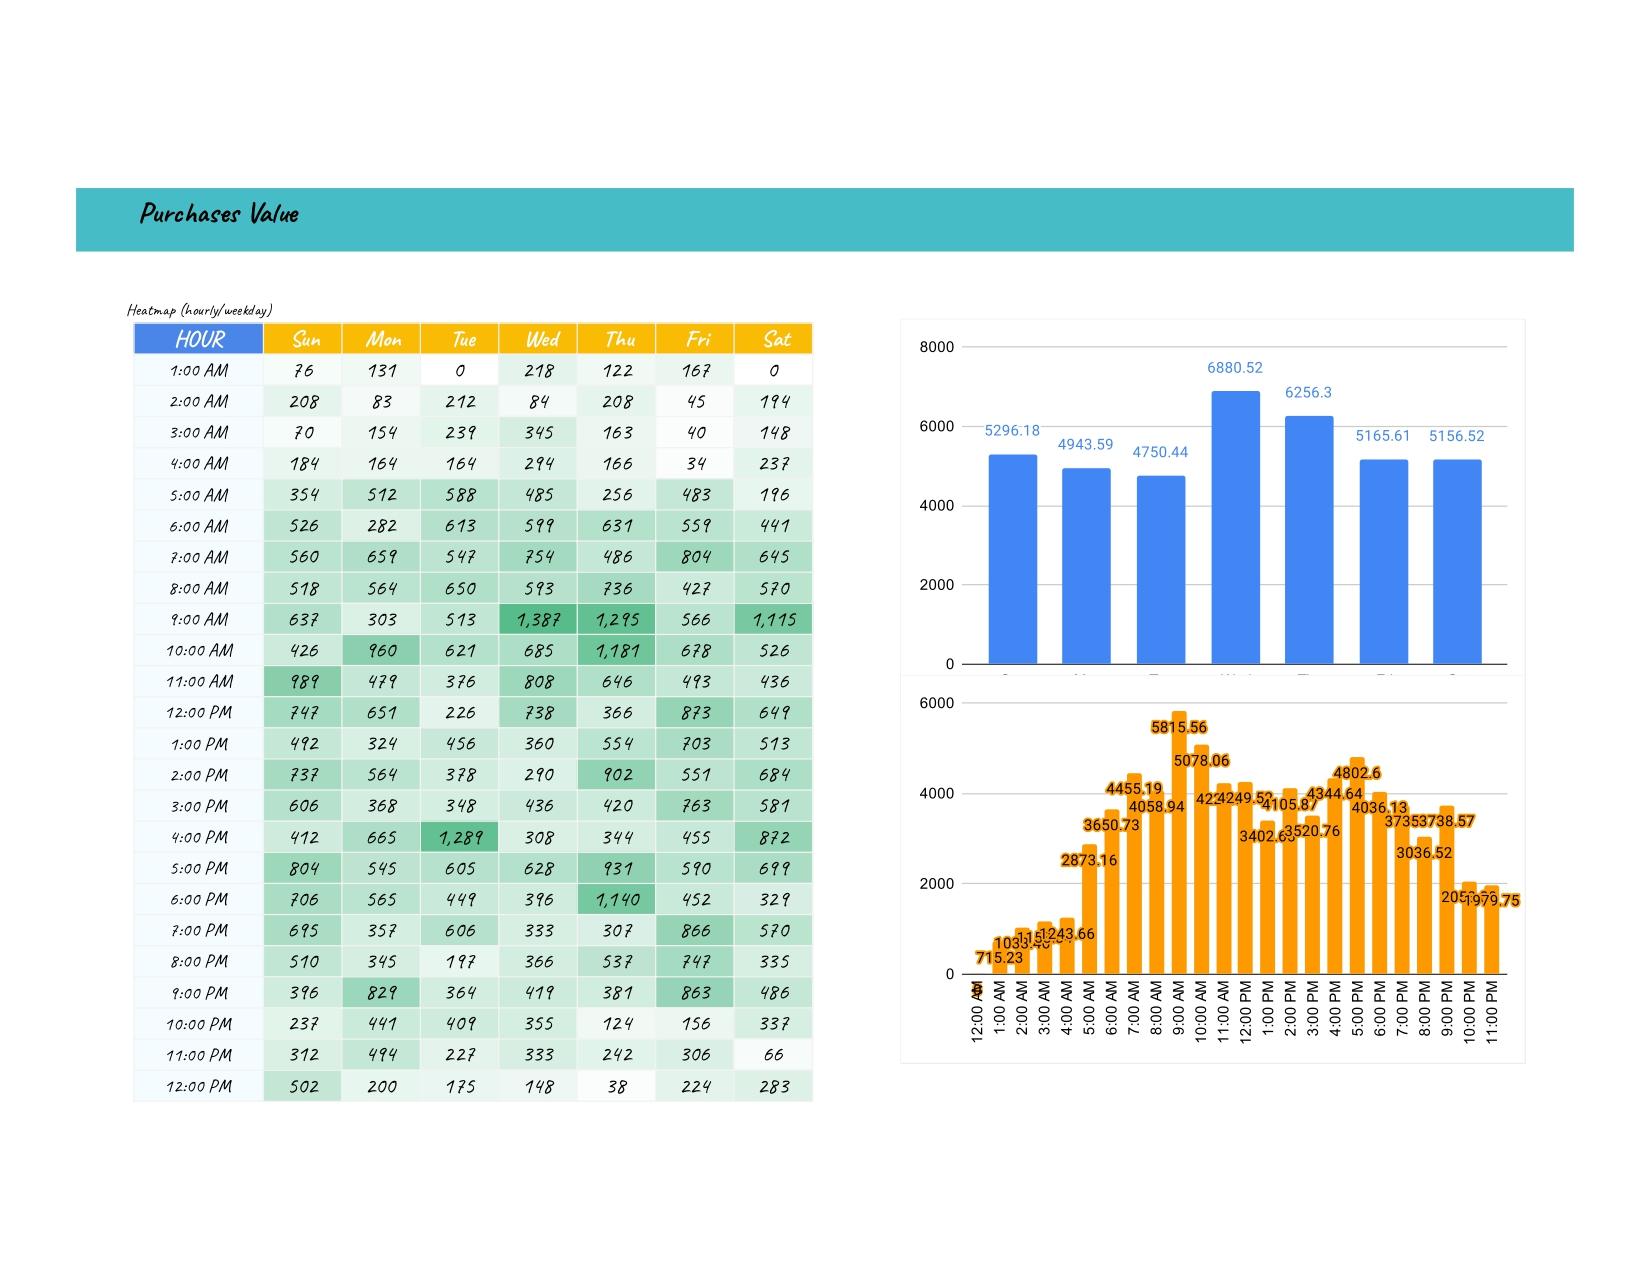Click the heatmap cell showing 829
Viewport: 1650px width, 1275px height.
(381, 992)
